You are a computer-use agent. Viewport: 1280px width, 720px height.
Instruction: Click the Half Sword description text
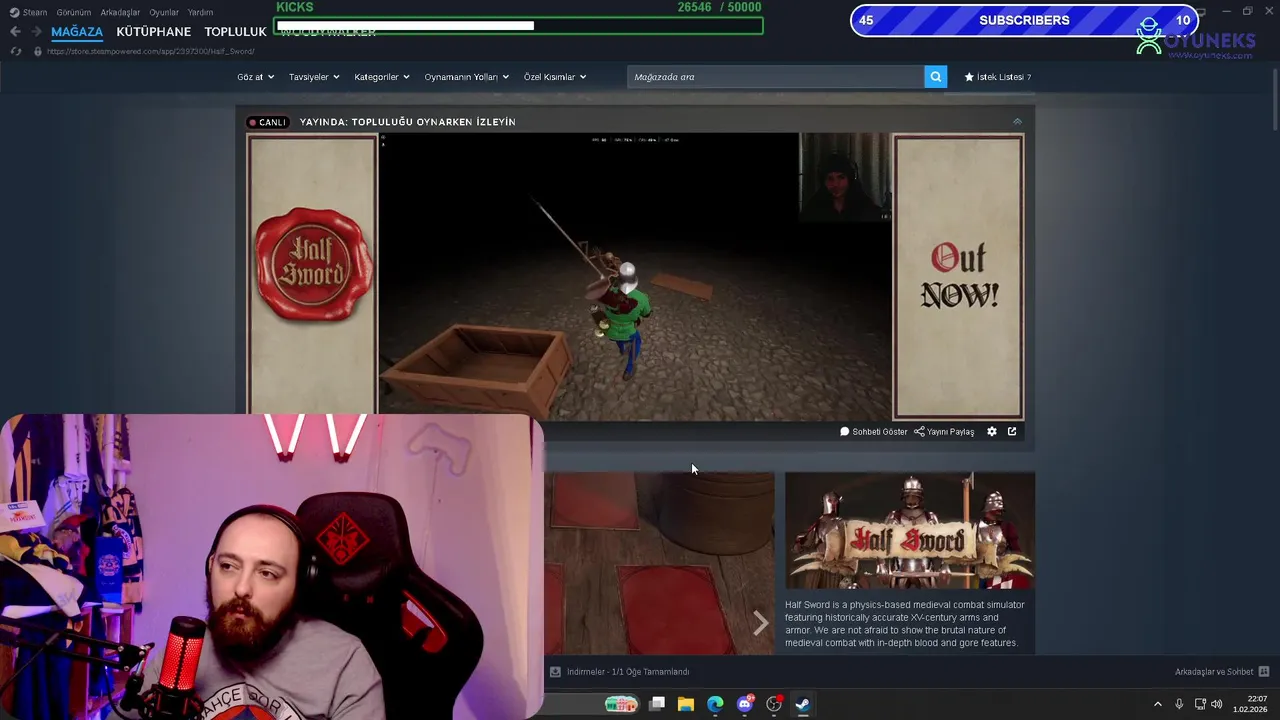click(x=904, y=624)
